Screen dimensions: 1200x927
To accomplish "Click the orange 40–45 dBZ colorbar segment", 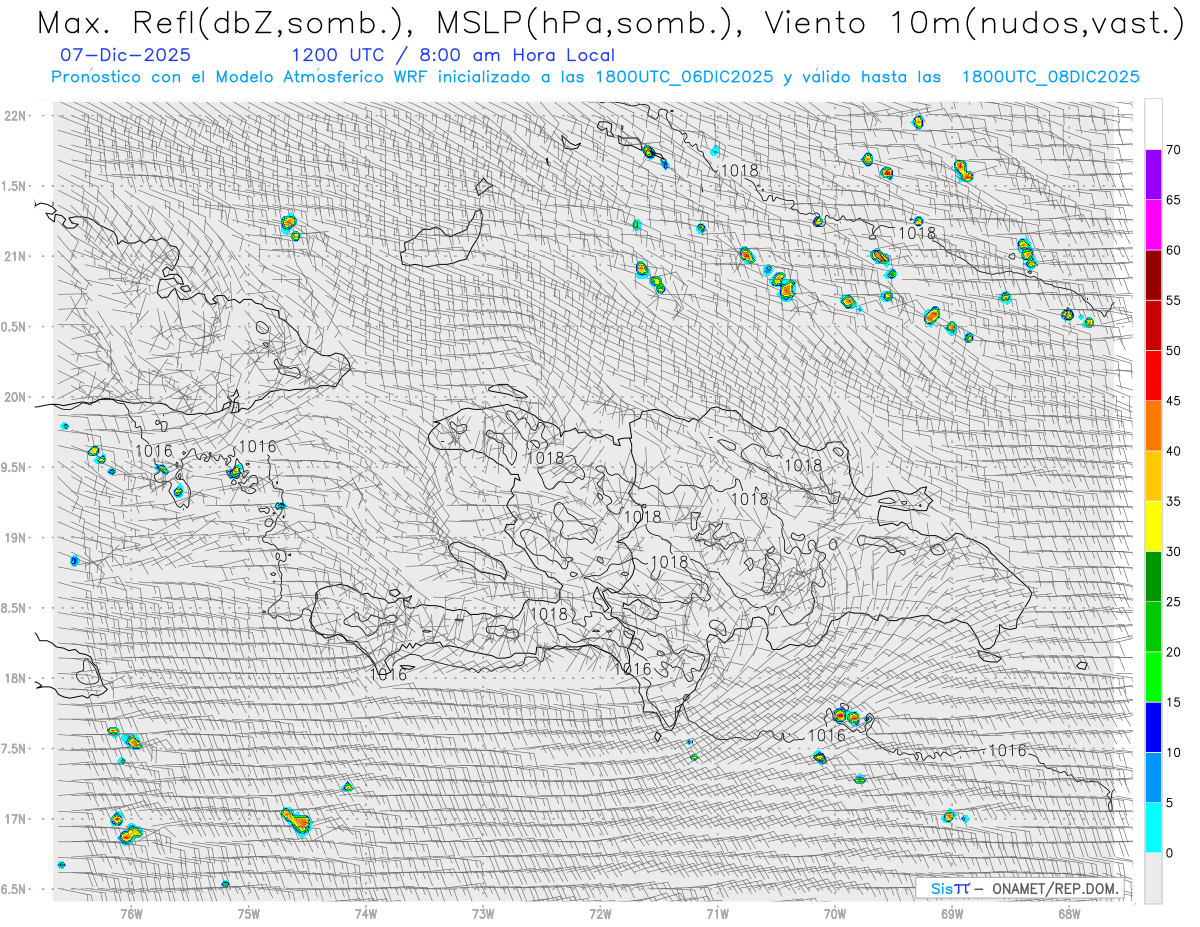I will [x=1153, y=426].
